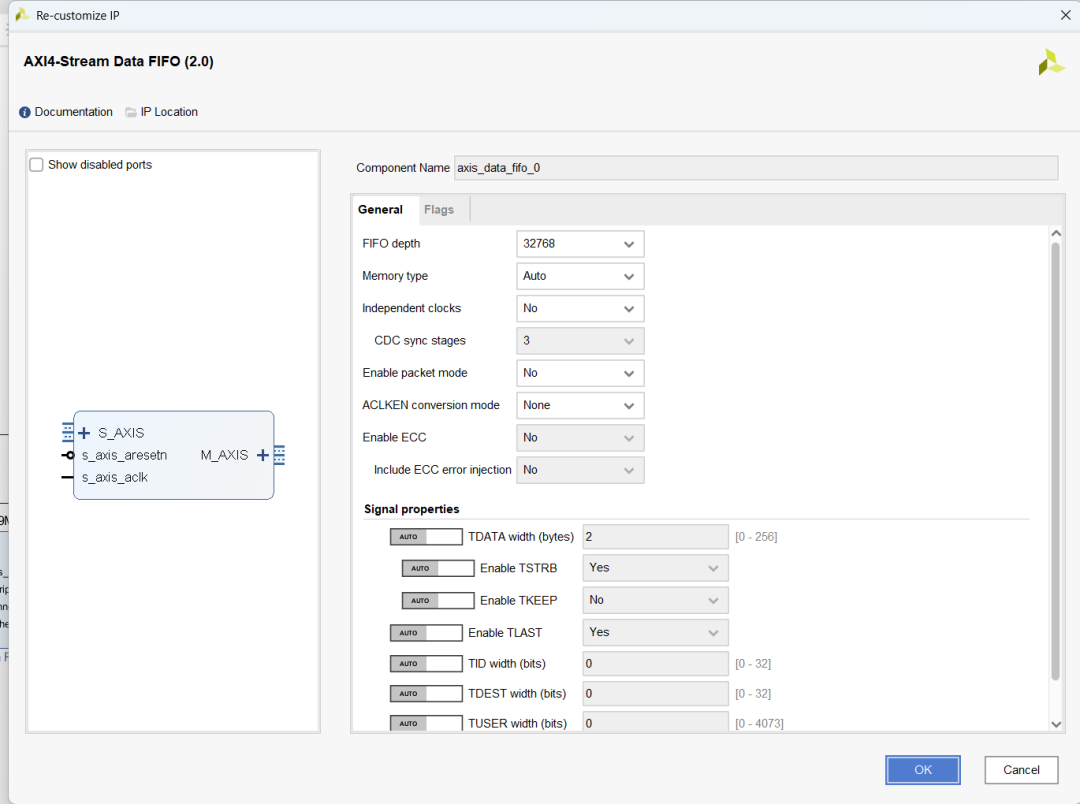Enable the Show disabled ports checkbox
This screenshot has height=804, width=1080.
pyautogui.click(x=37, y=165)
